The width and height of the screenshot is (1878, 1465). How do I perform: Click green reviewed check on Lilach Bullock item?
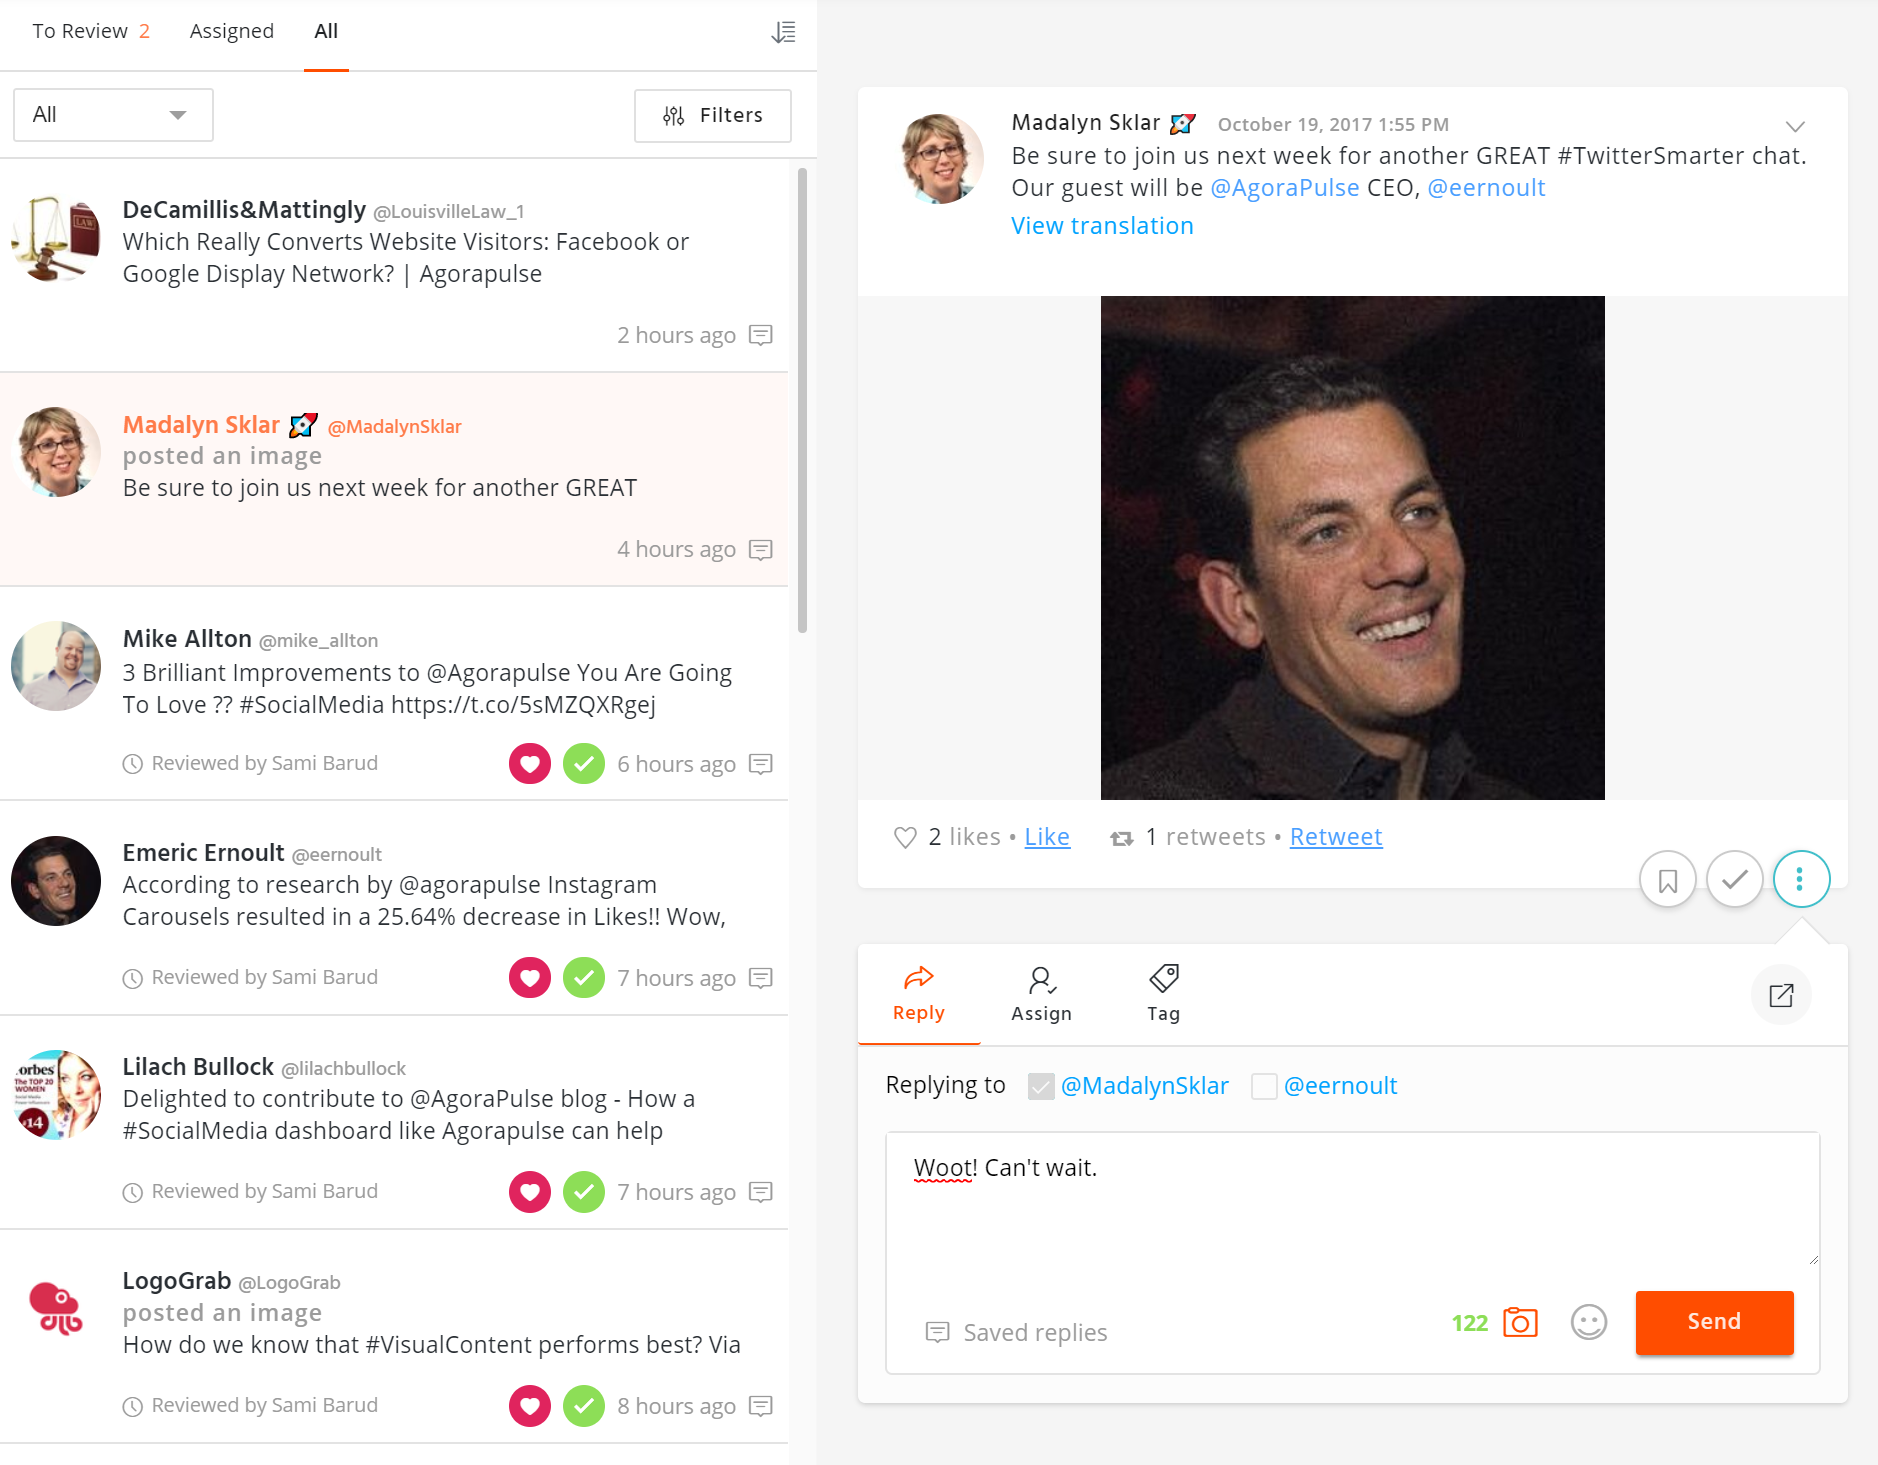[x=584, y=1192]
